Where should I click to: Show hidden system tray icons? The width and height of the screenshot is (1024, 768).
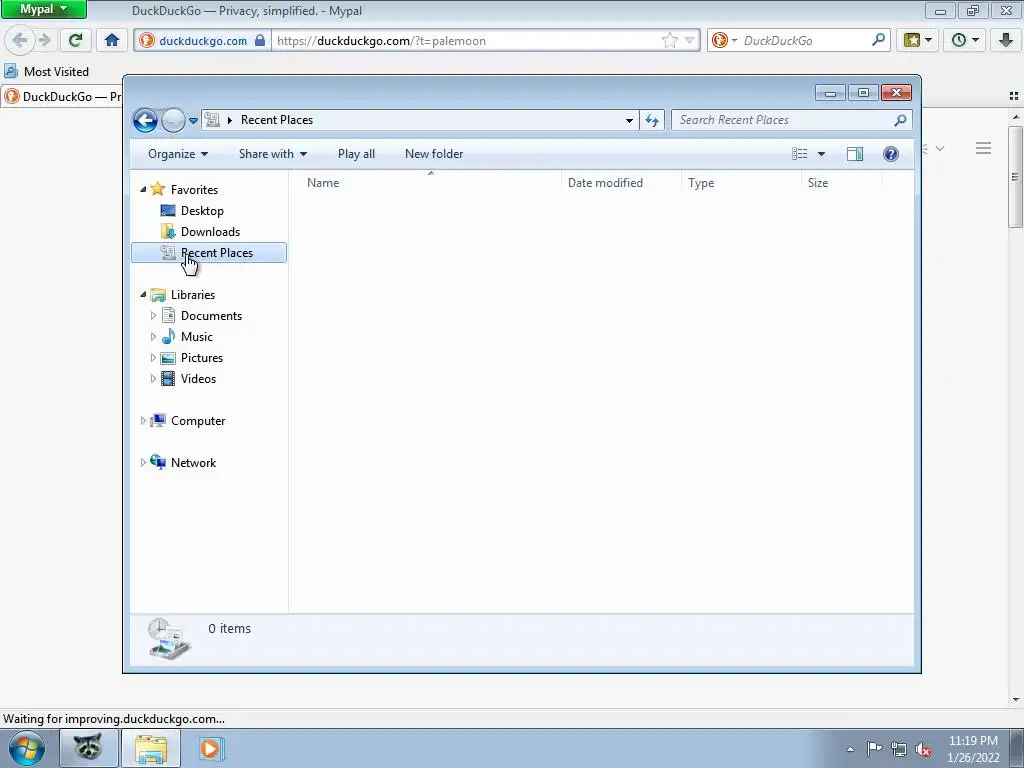pyautogui.click(x=850, y=749)
